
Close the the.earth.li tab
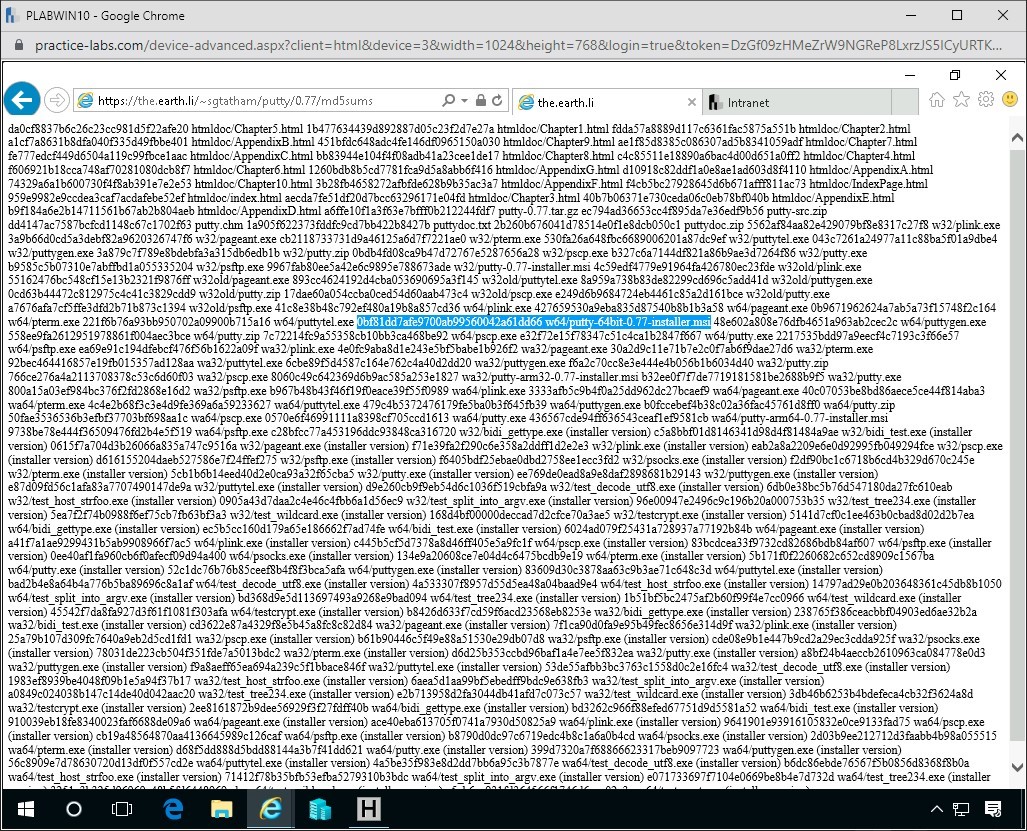coord(692,101)
